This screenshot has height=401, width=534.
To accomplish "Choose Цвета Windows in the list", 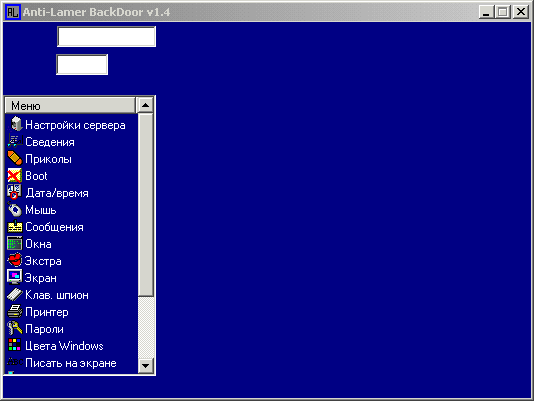I will 64,346.
